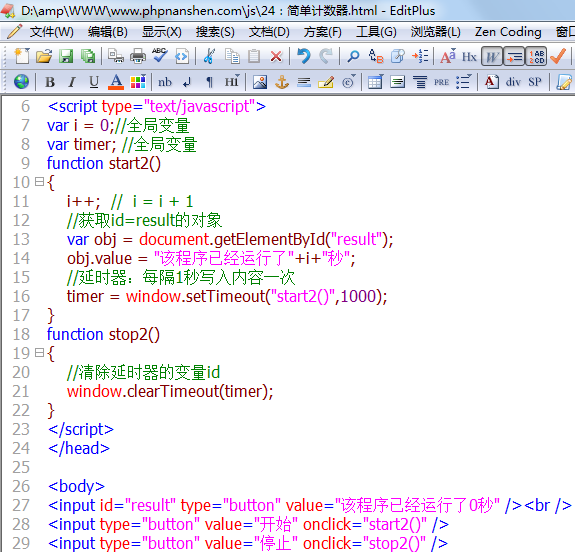The height and width of the screenshot is (552, 575).
Task: Click the form text box icon
Action: pos(398,82)
